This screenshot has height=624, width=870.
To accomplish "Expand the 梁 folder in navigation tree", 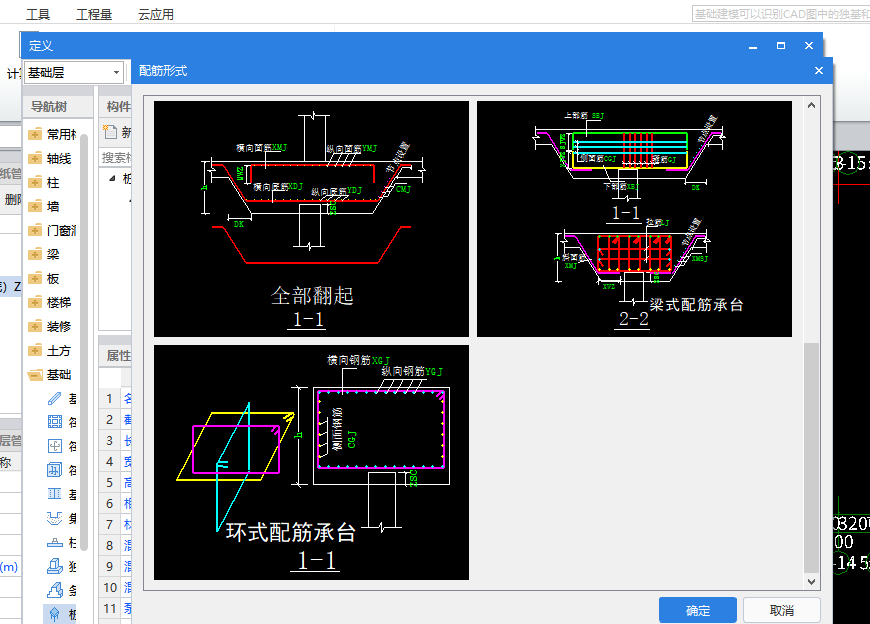I will pos(35,255).
